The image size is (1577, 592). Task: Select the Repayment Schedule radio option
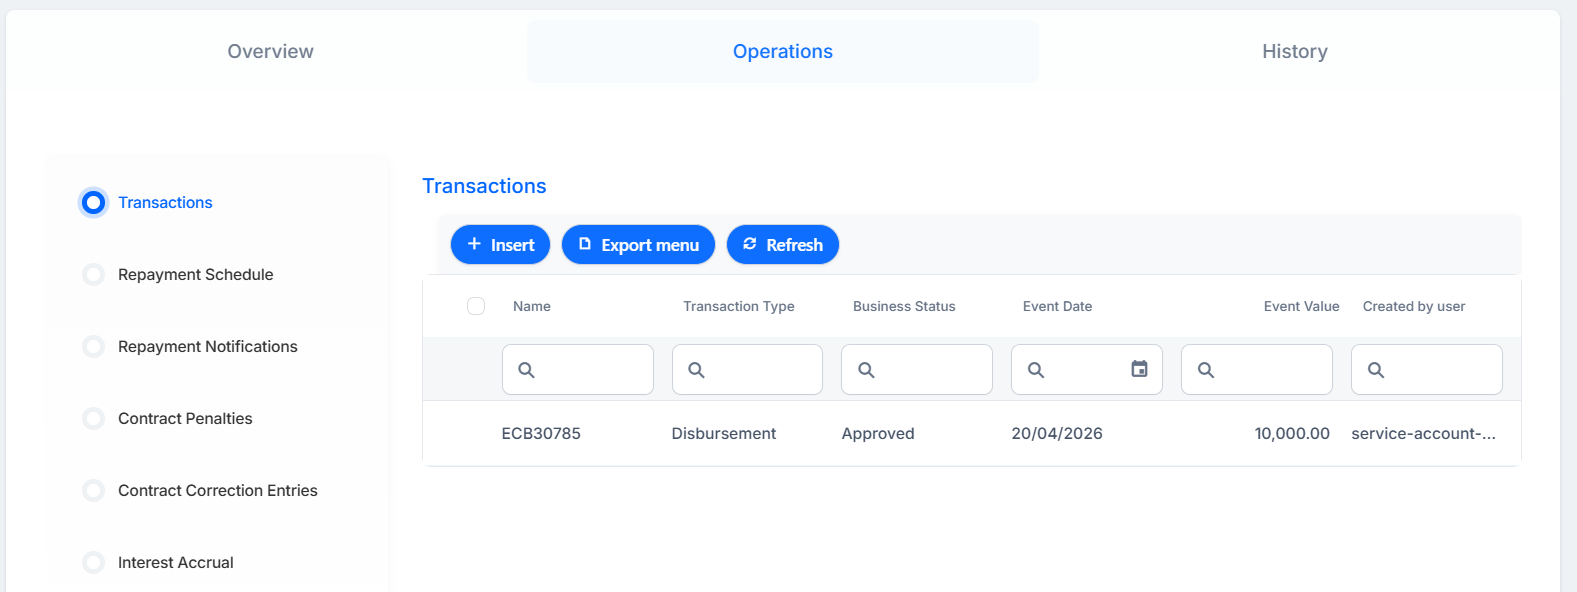[93, 274]
